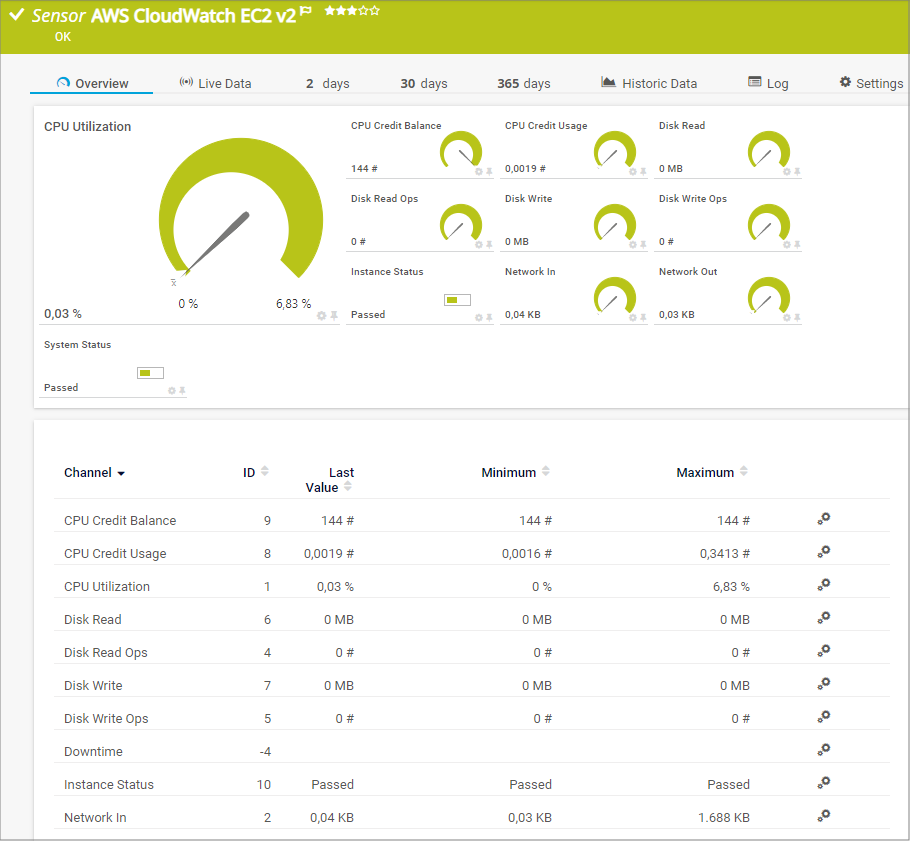Open settings gear for CPU Utilization row

tap(824, 585)
